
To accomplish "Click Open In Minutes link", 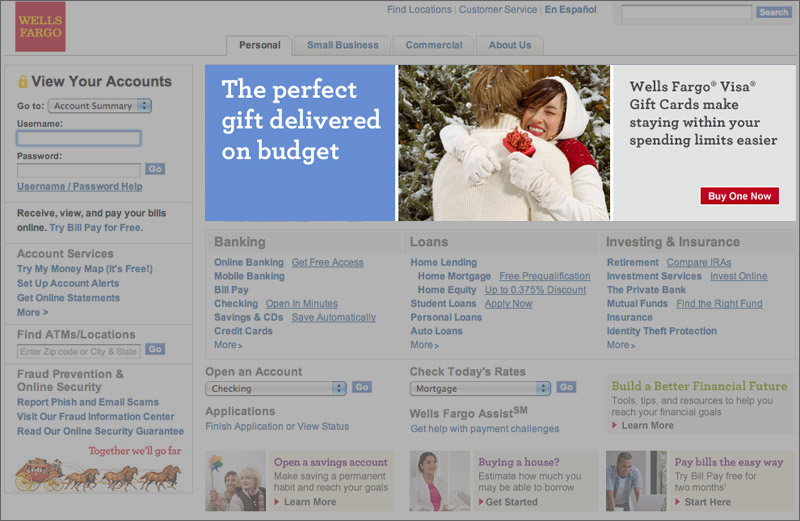I will [302, 304].
